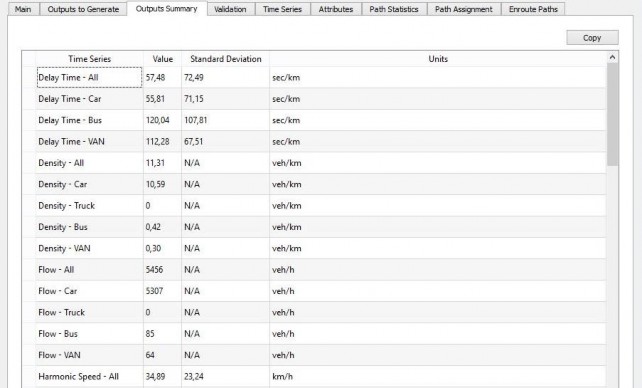Image resolution: width=642 pixels, height=388 pixels.
Task: Select the 'Flow - Car' row label
Action: coord(58,291)
